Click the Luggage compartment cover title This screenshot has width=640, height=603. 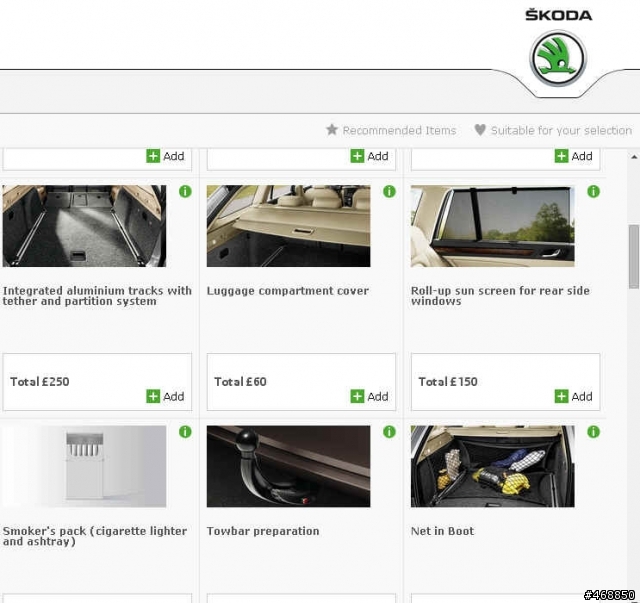tap(288, 291)
